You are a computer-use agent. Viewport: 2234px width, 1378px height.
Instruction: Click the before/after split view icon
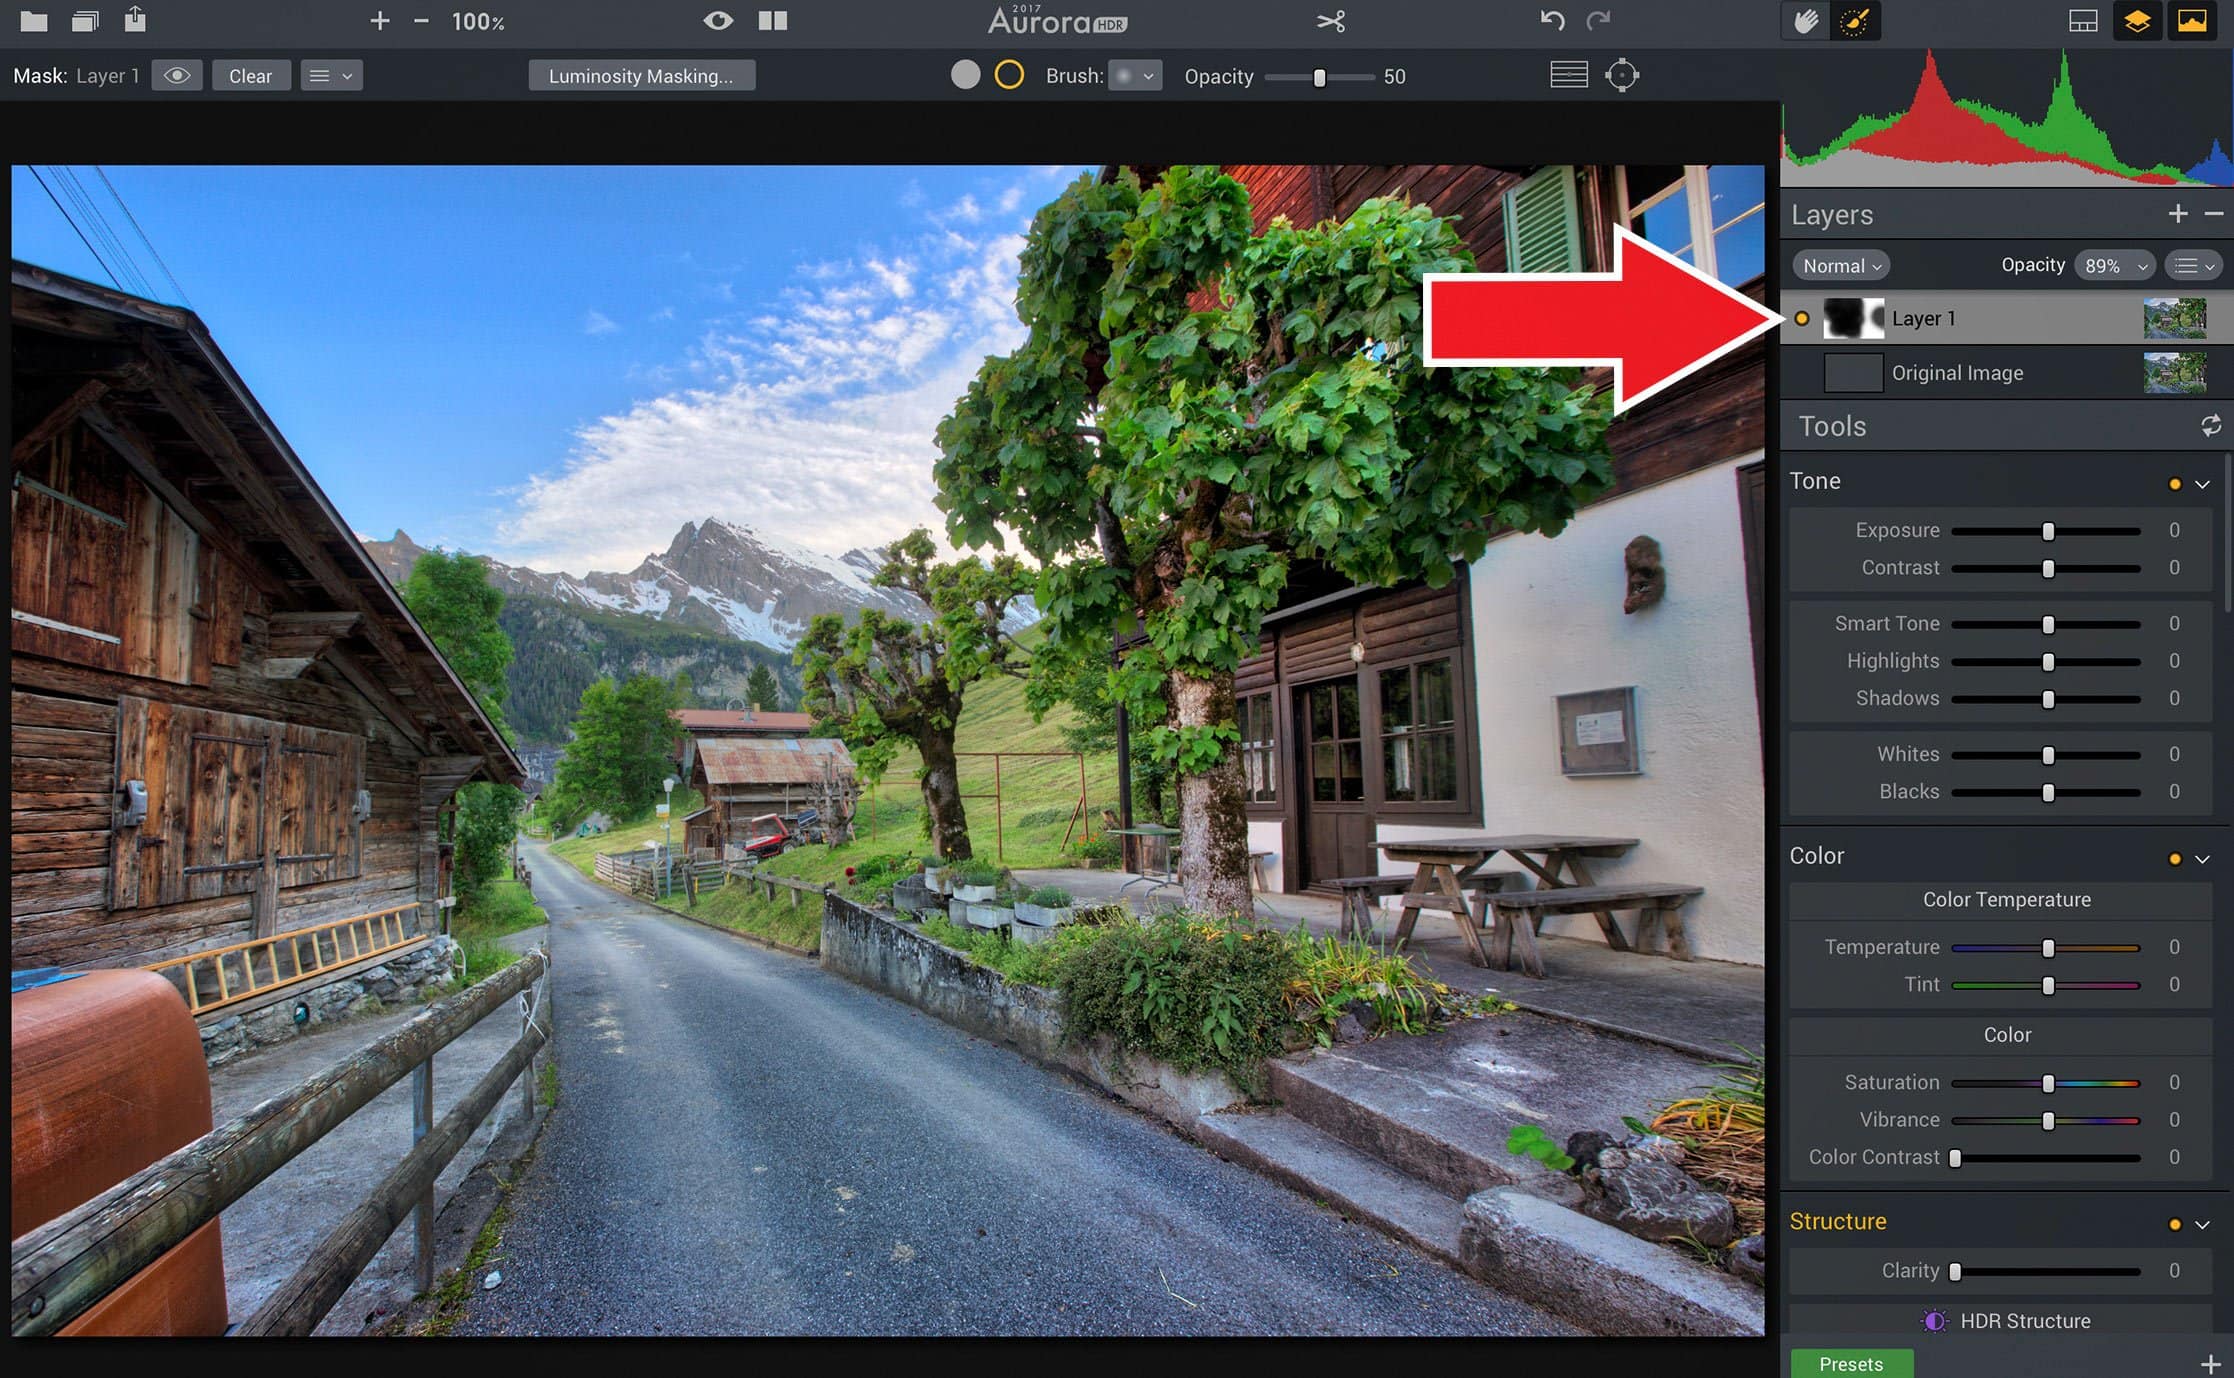click(774, 19)
